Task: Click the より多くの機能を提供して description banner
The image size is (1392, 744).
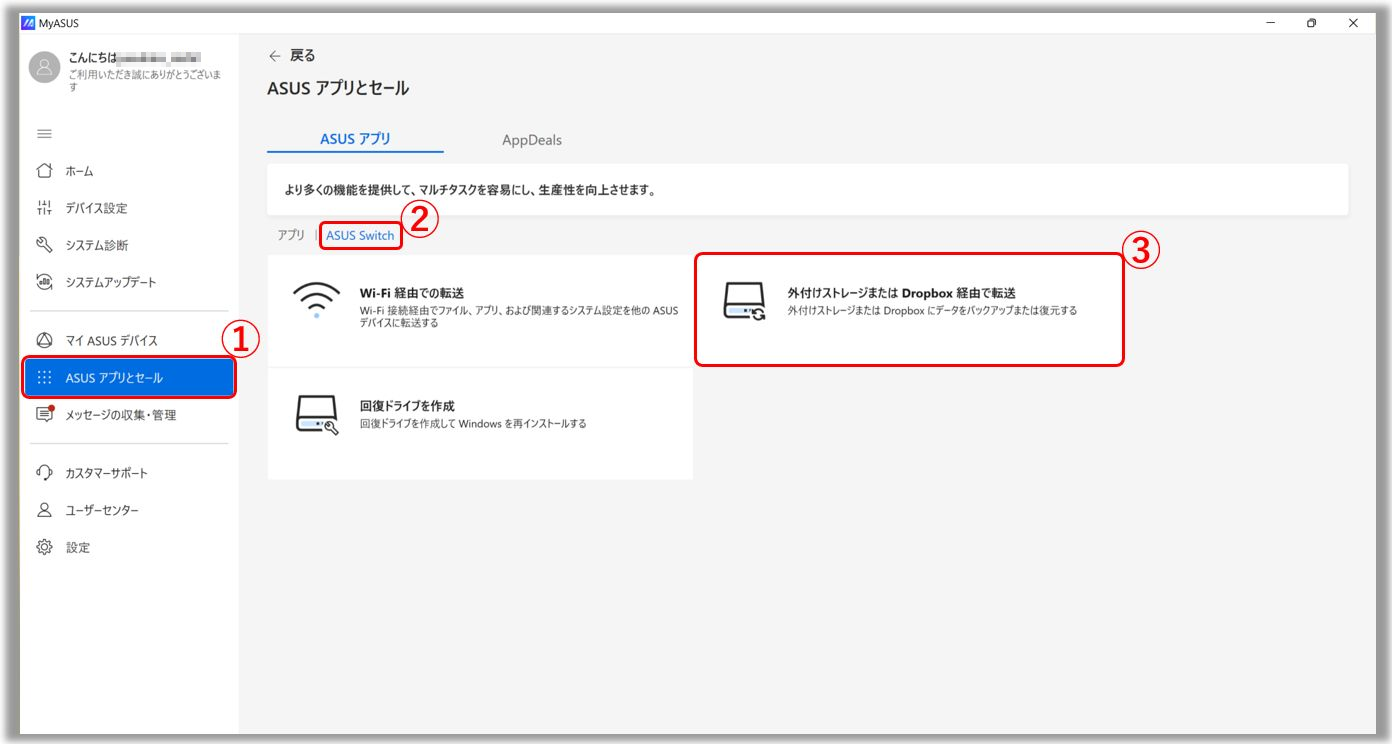Action: tap(807, 190)
